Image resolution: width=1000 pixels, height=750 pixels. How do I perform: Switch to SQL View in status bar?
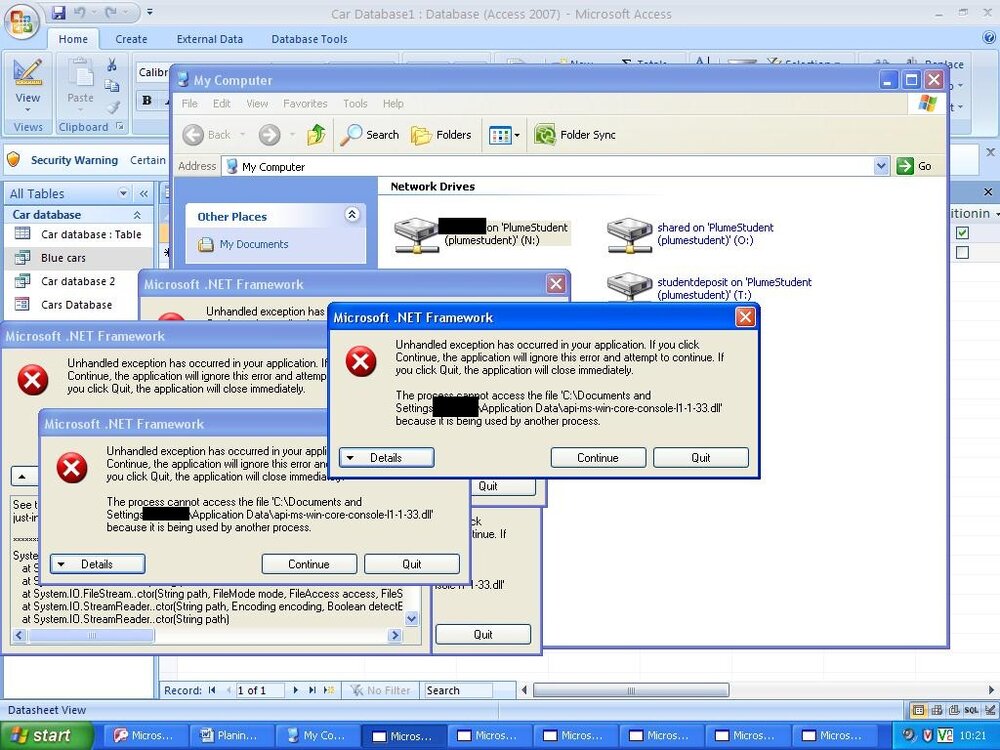(971, 710)
